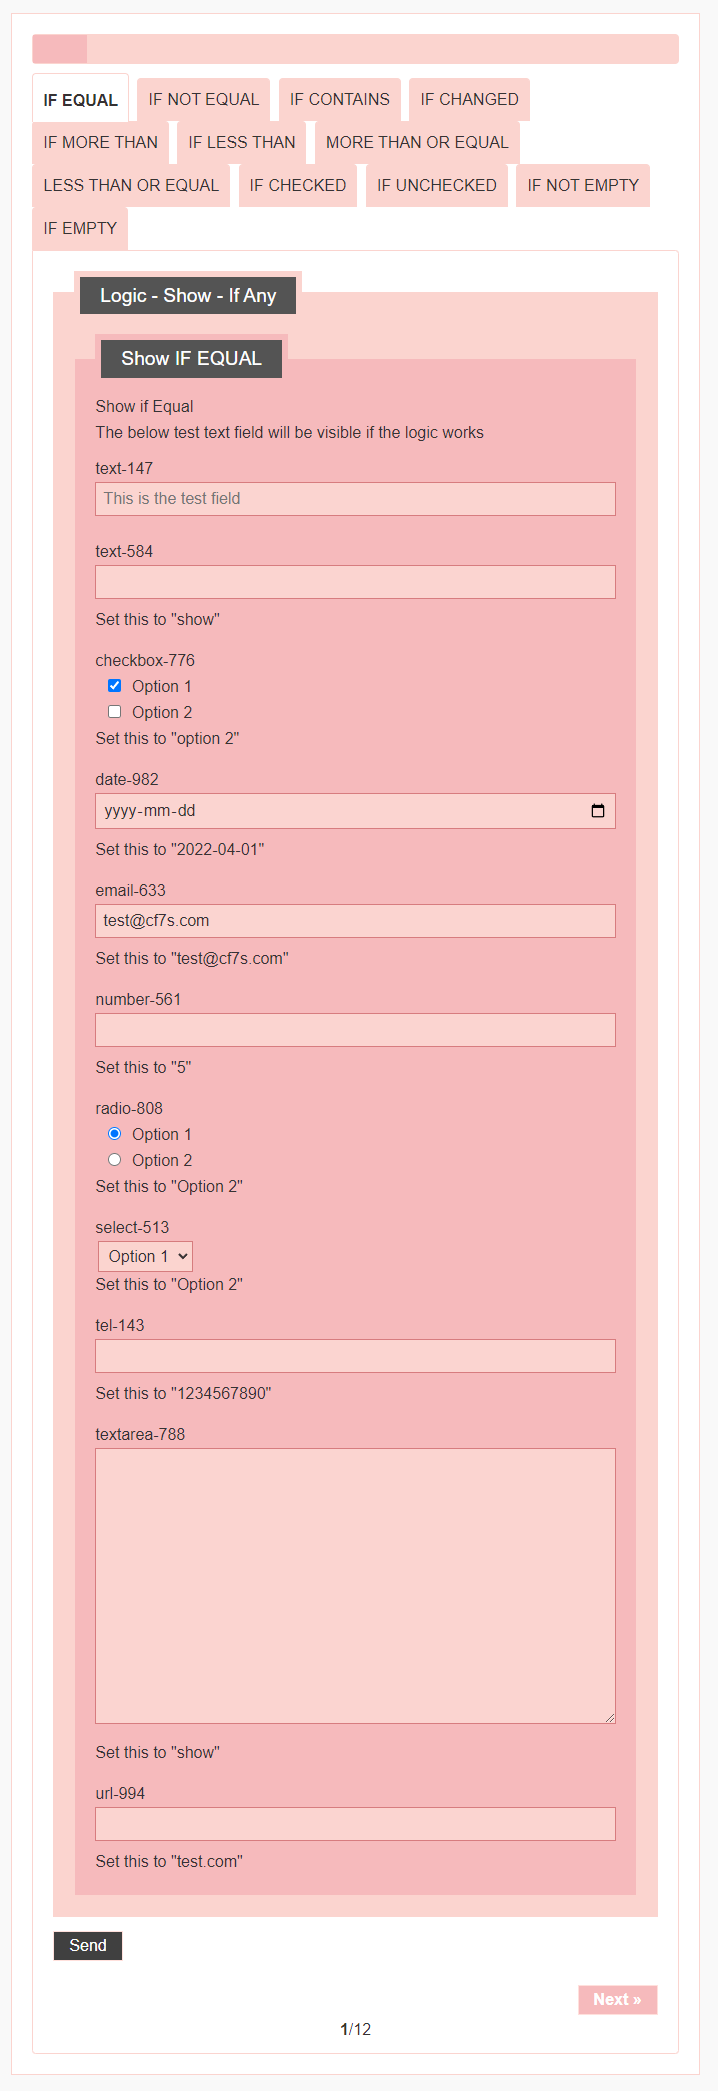Screen dimensions: 718x2091
Task: Open the IF CHECKED tab
Action: [x=297, y=186]
